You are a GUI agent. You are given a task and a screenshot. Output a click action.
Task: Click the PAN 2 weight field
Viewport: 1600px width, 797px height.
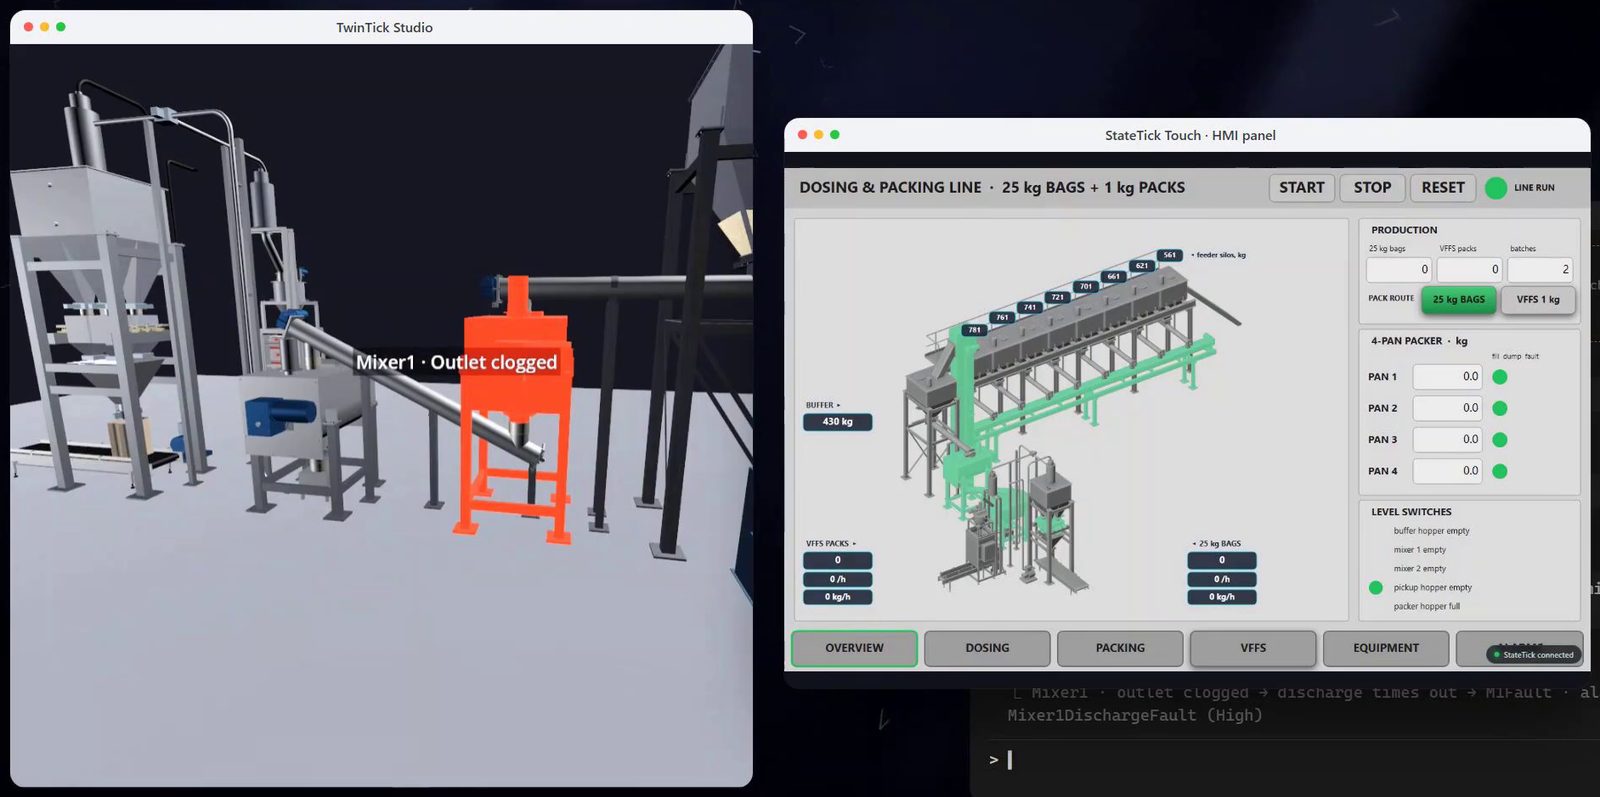[1447, 408]
